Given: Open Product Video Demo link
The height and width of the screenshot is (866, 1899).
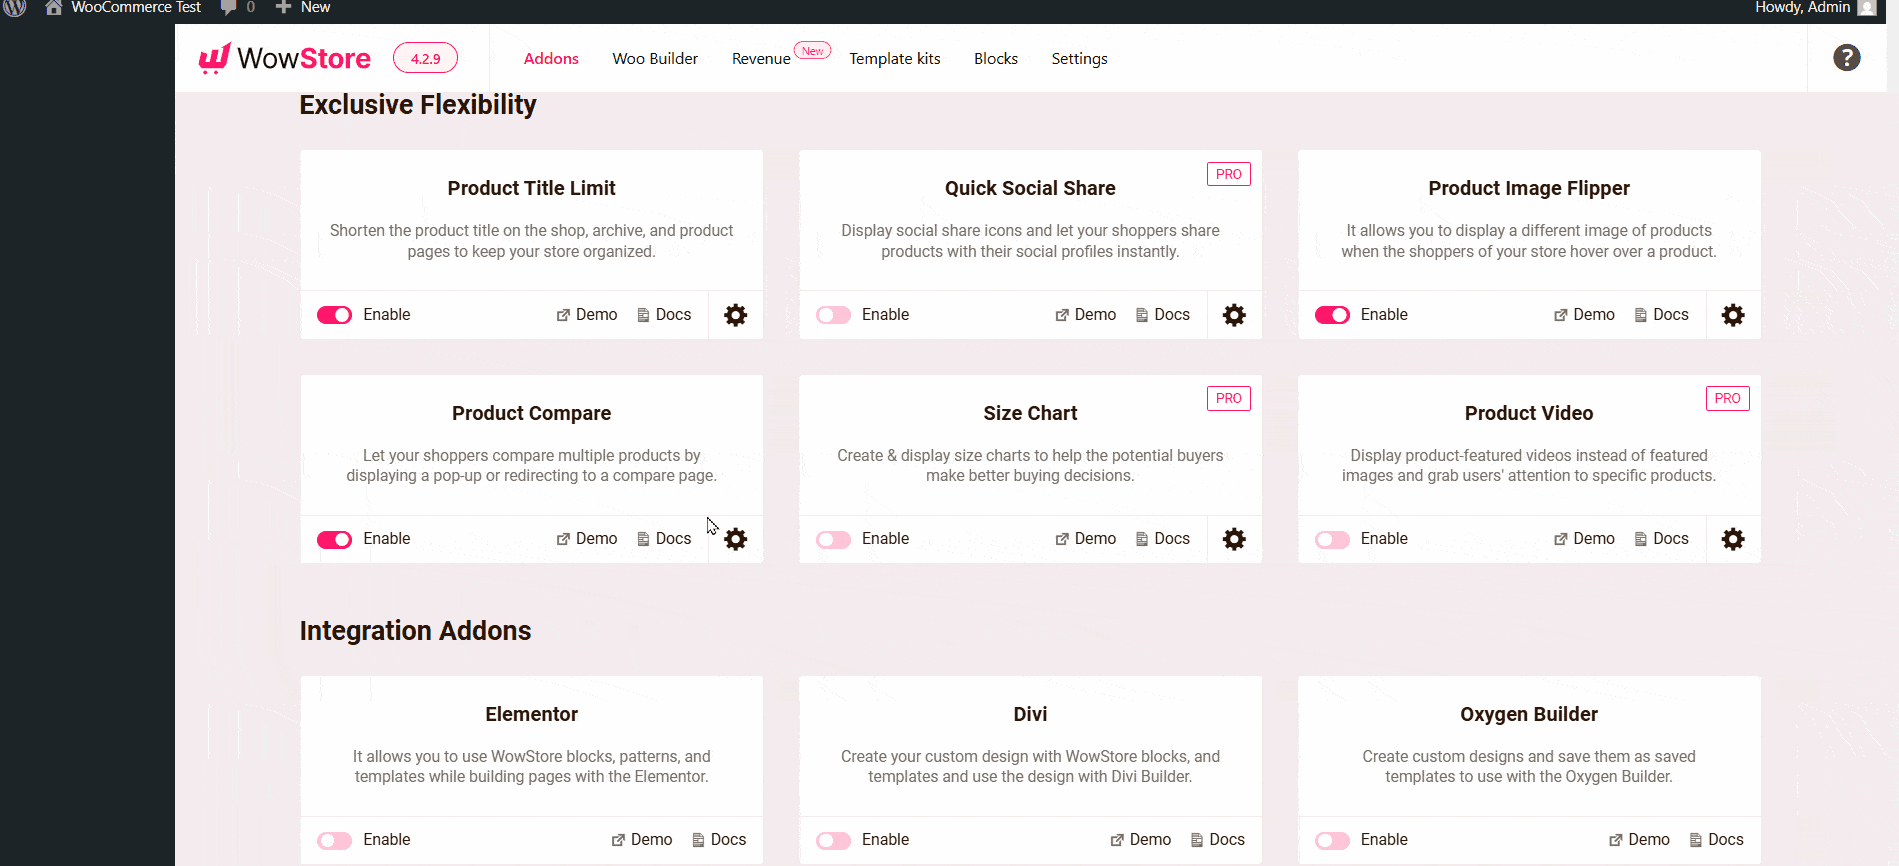Looking at the screenshot, I should [1585, 538].
